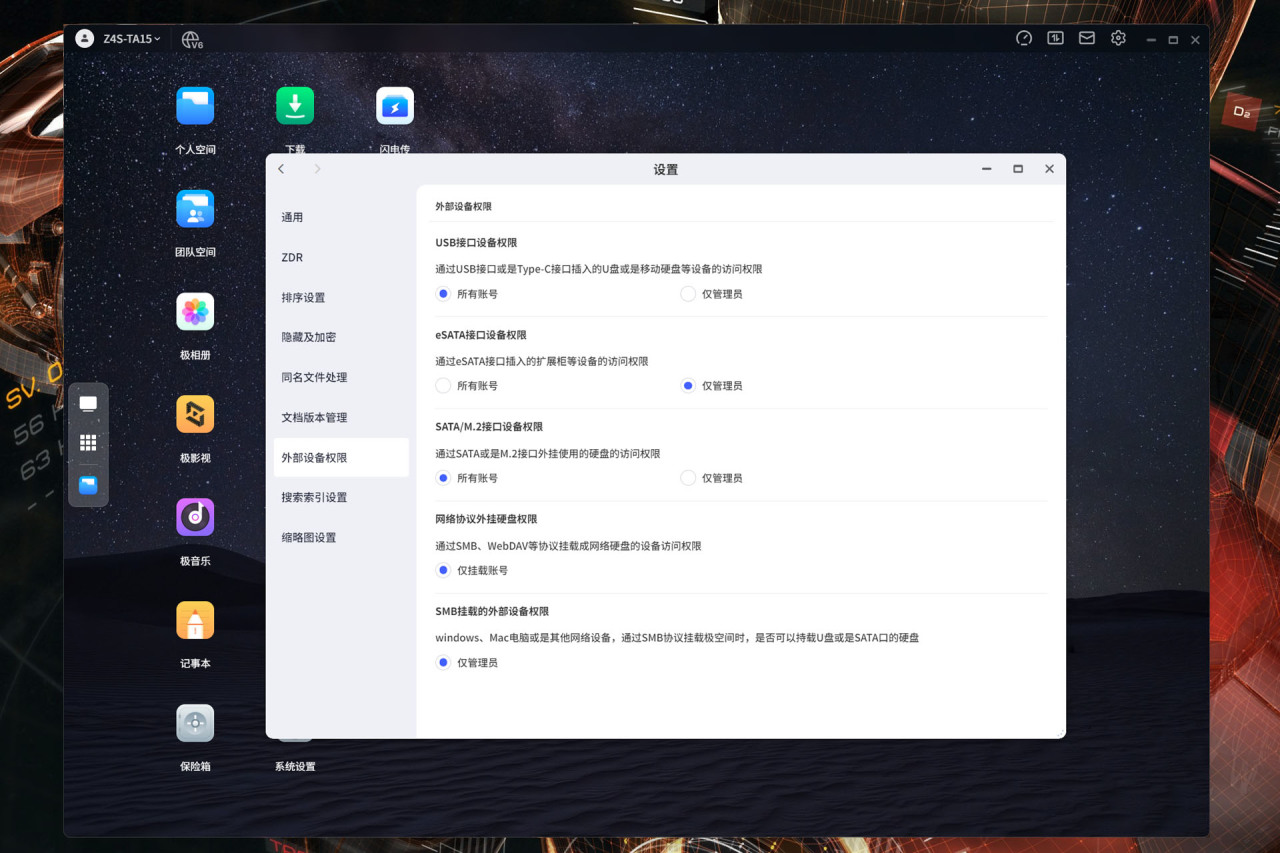Select 仅管理员 for USB接口设备权限
This screenshot has height=853, width=1280.
pos(688,294)
